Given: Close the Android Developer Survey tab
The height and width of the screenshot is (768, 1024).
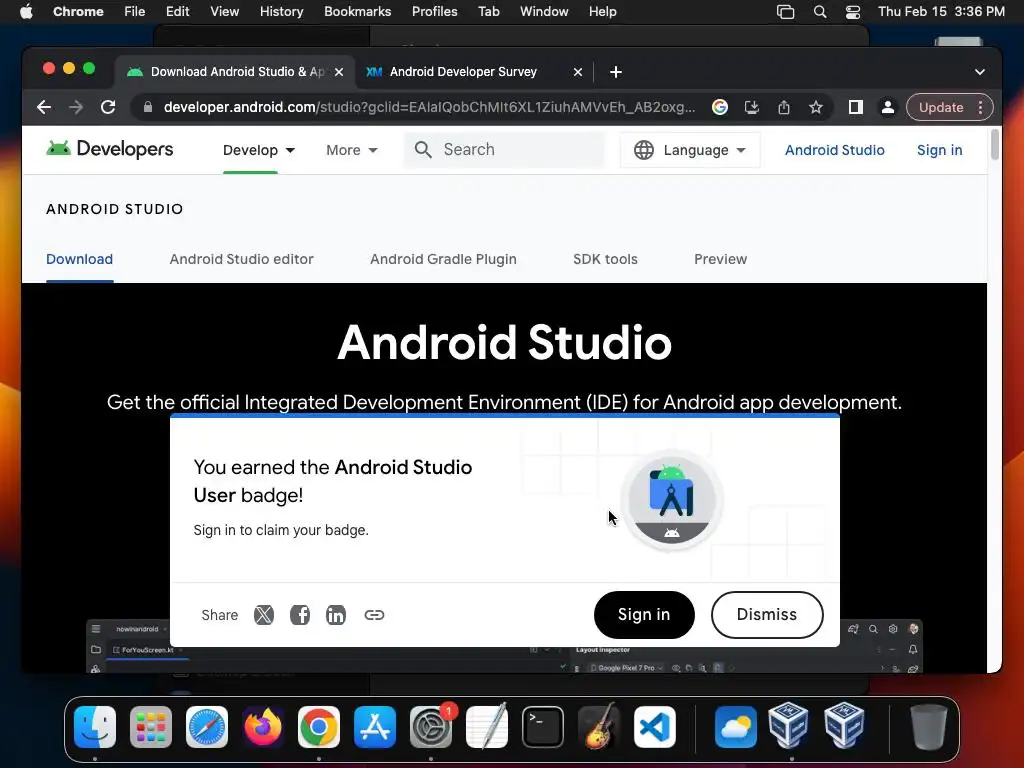Looking at the screenshot, I should pyautogui.click(x=577, y=72).
